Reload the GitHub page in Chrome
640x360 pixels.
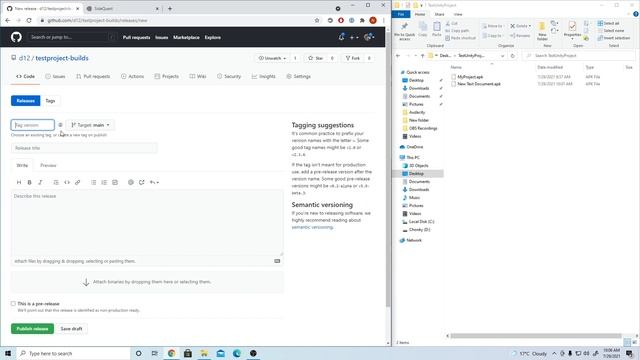click(x=29, y=20)
